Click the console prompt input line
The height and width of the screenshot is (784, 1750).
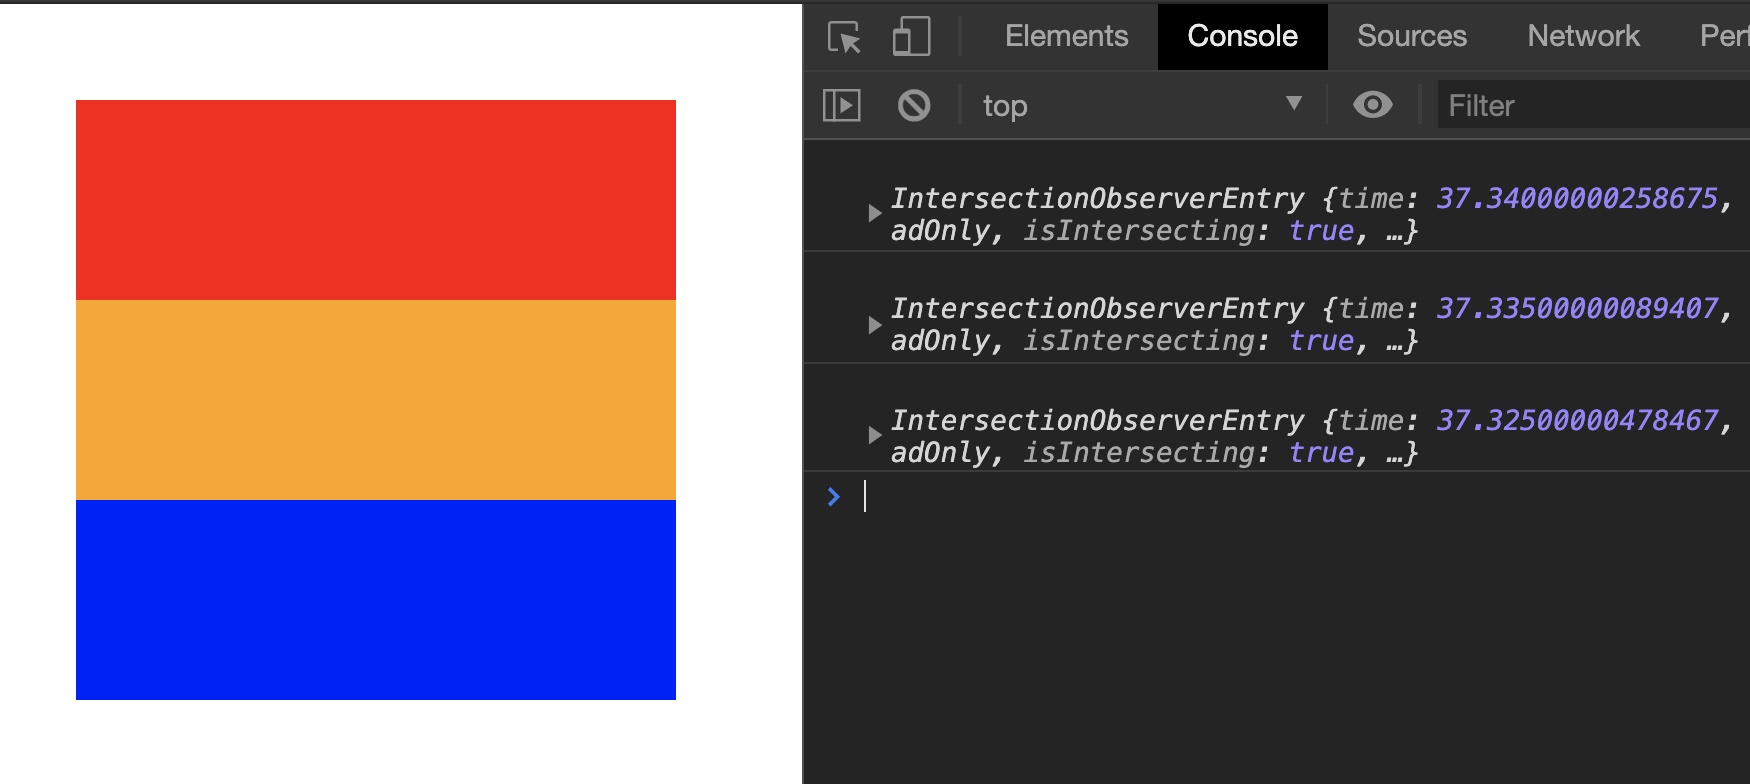coord(1200,496)
